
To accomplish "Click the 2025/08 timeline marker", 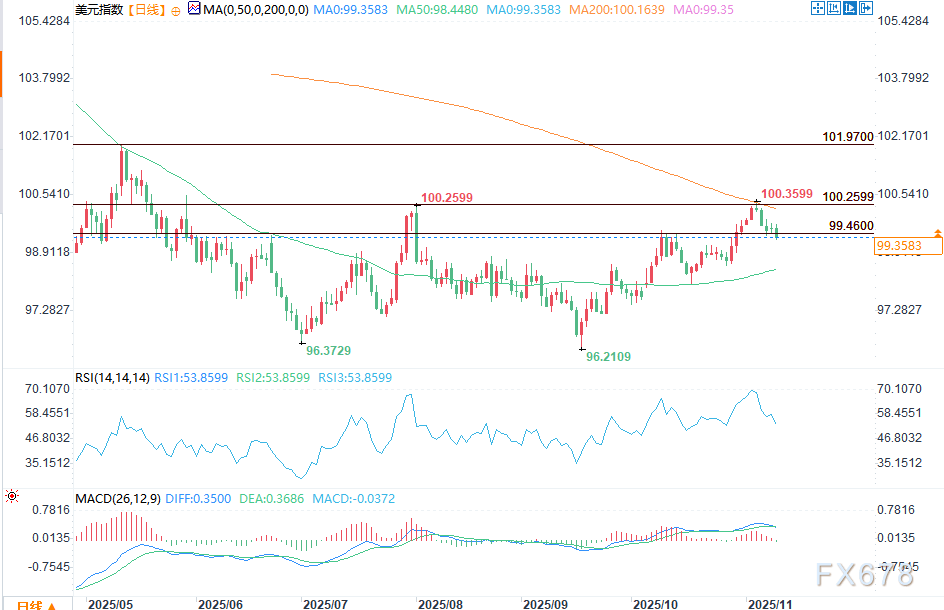I will pyautogui.click(x=440, y=604).
